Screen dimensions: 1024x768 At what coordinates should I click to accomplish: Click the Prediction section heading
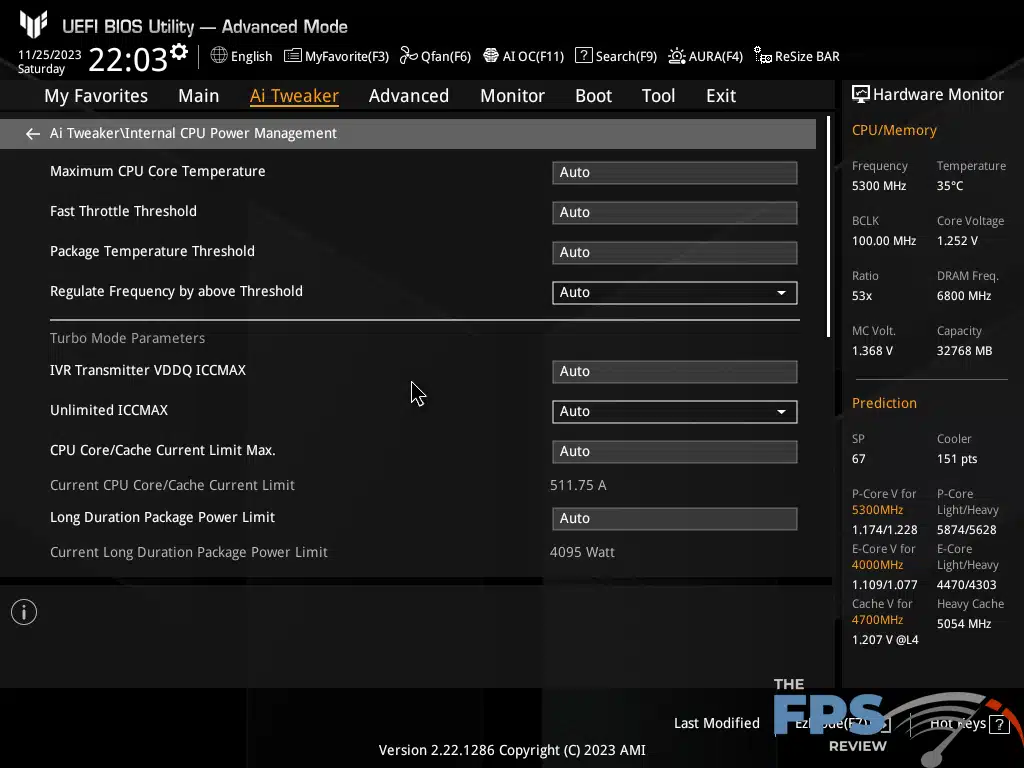[884, 403]
